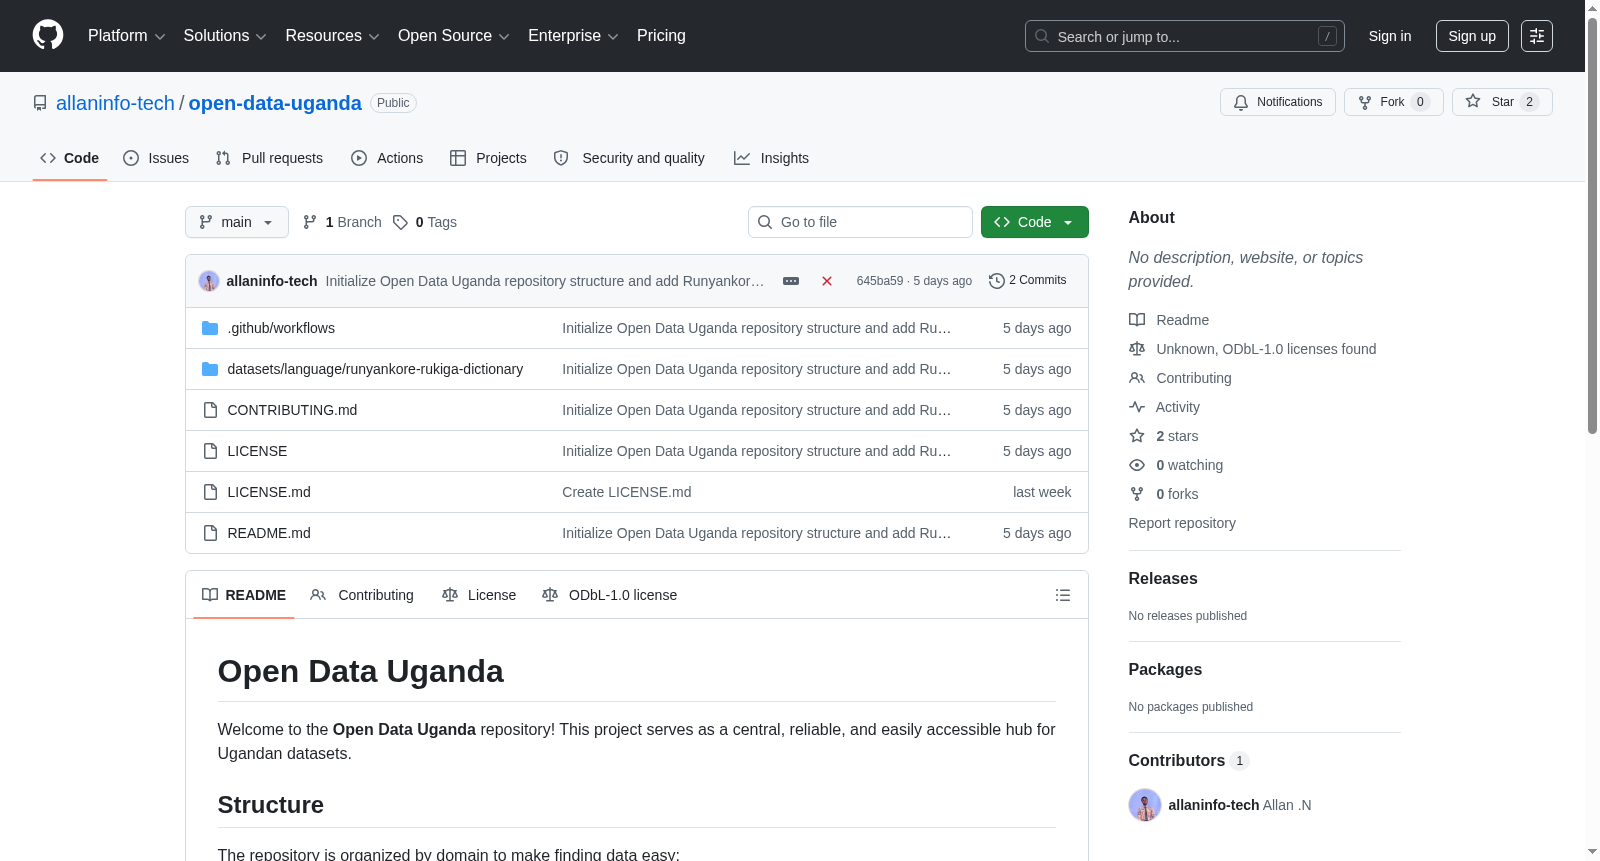Click the LICENSE.md file icon
The height and width of the screenshot is (861, 1600).
click(210, 492)
